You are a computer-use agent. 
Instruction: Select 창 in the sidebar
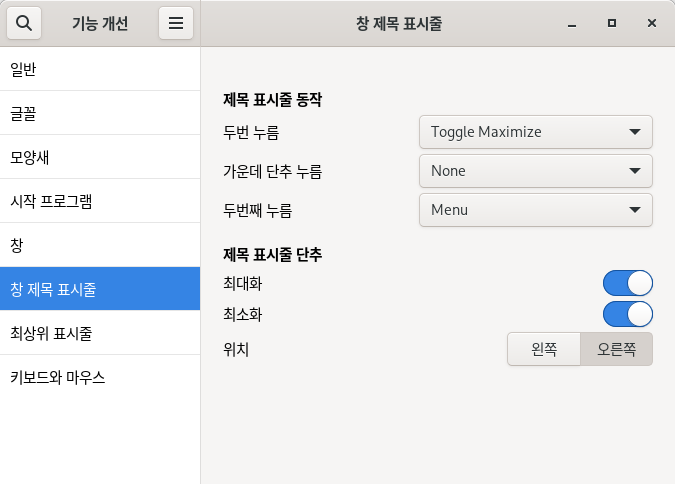pyautogui.click(x=100, y=245)
